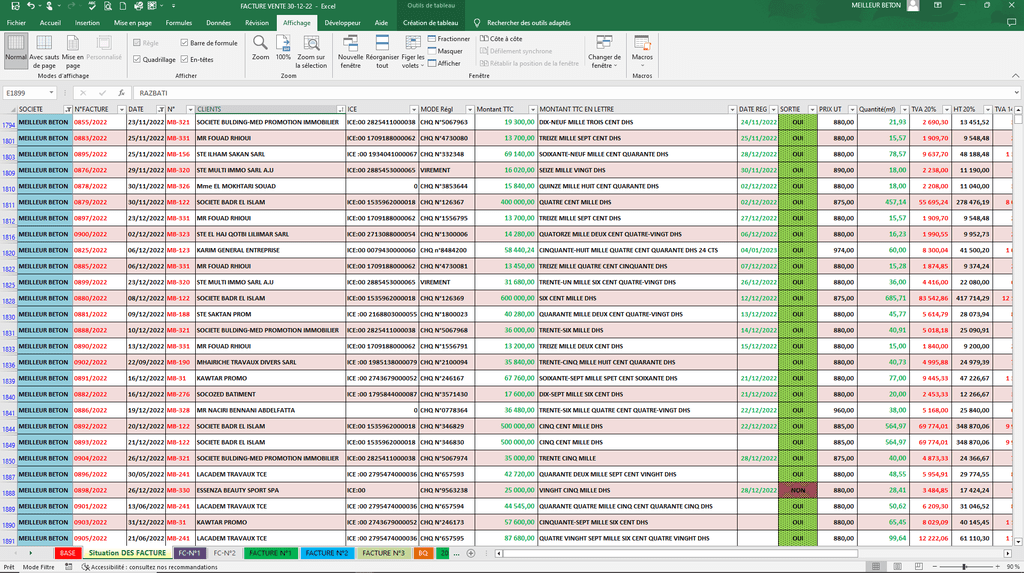Image resolution: width=1024 pixels, height=573 pixels.
Task: Open filter dropdown for CLIENTS column
Action: (x=340, y=109)
